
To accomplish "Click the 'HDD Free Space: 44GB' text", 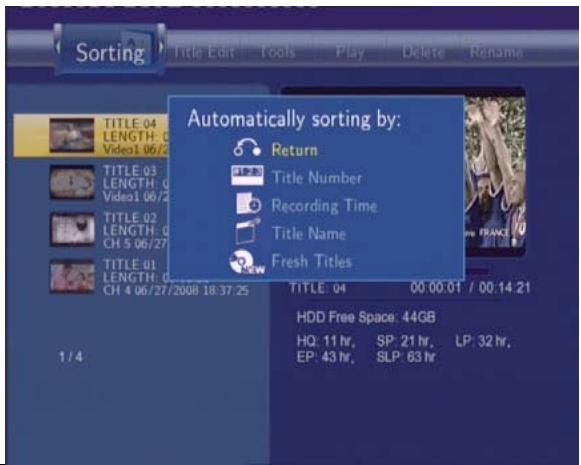I will (x=366, y=318).
